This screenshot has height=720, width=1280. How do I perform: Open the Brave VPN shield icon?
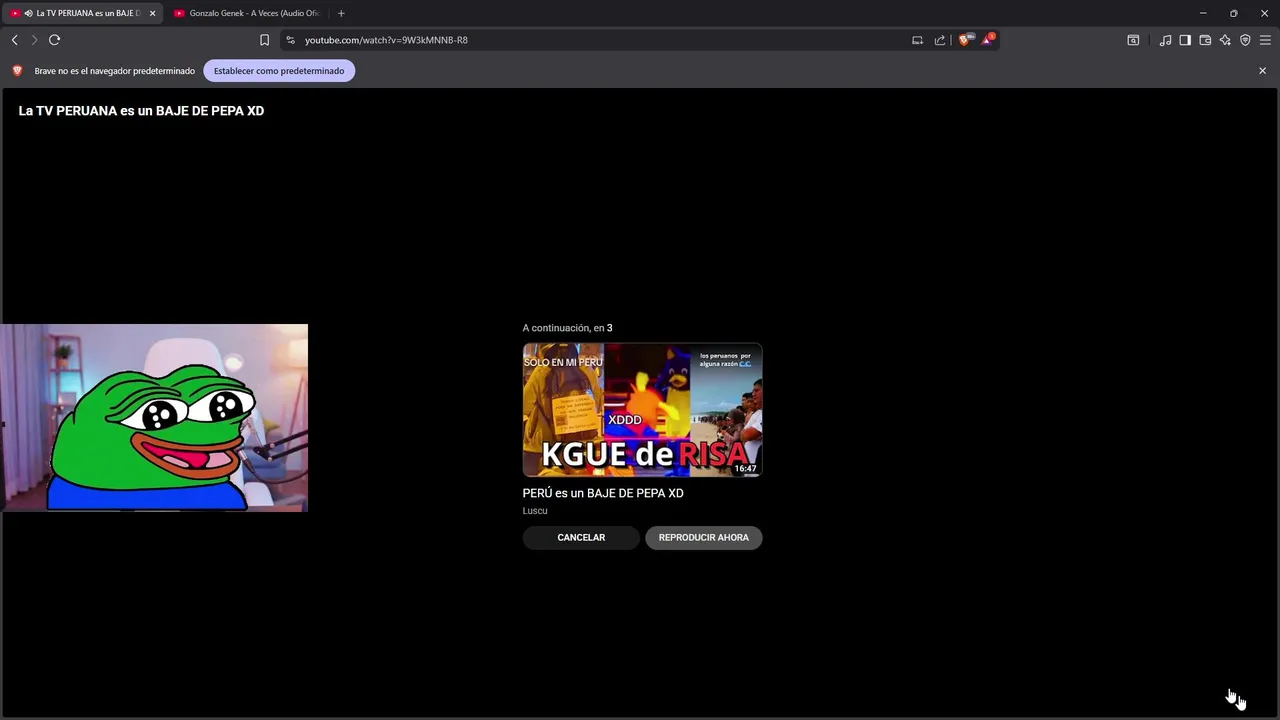[1245, 40]
